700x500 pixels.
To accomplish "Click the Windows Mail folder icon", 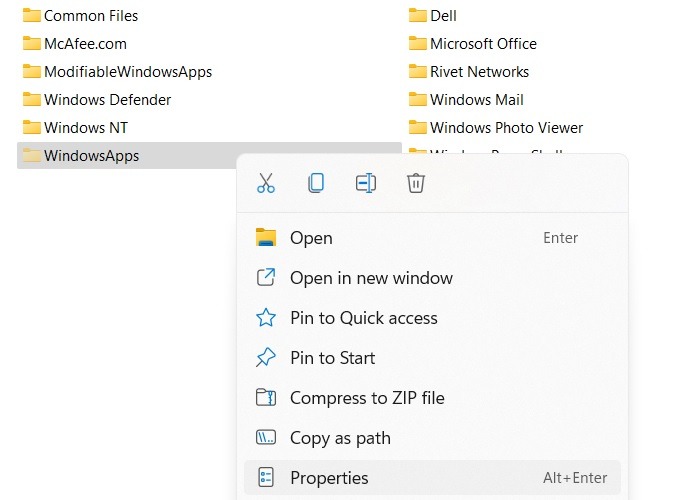I will point(418,99).
